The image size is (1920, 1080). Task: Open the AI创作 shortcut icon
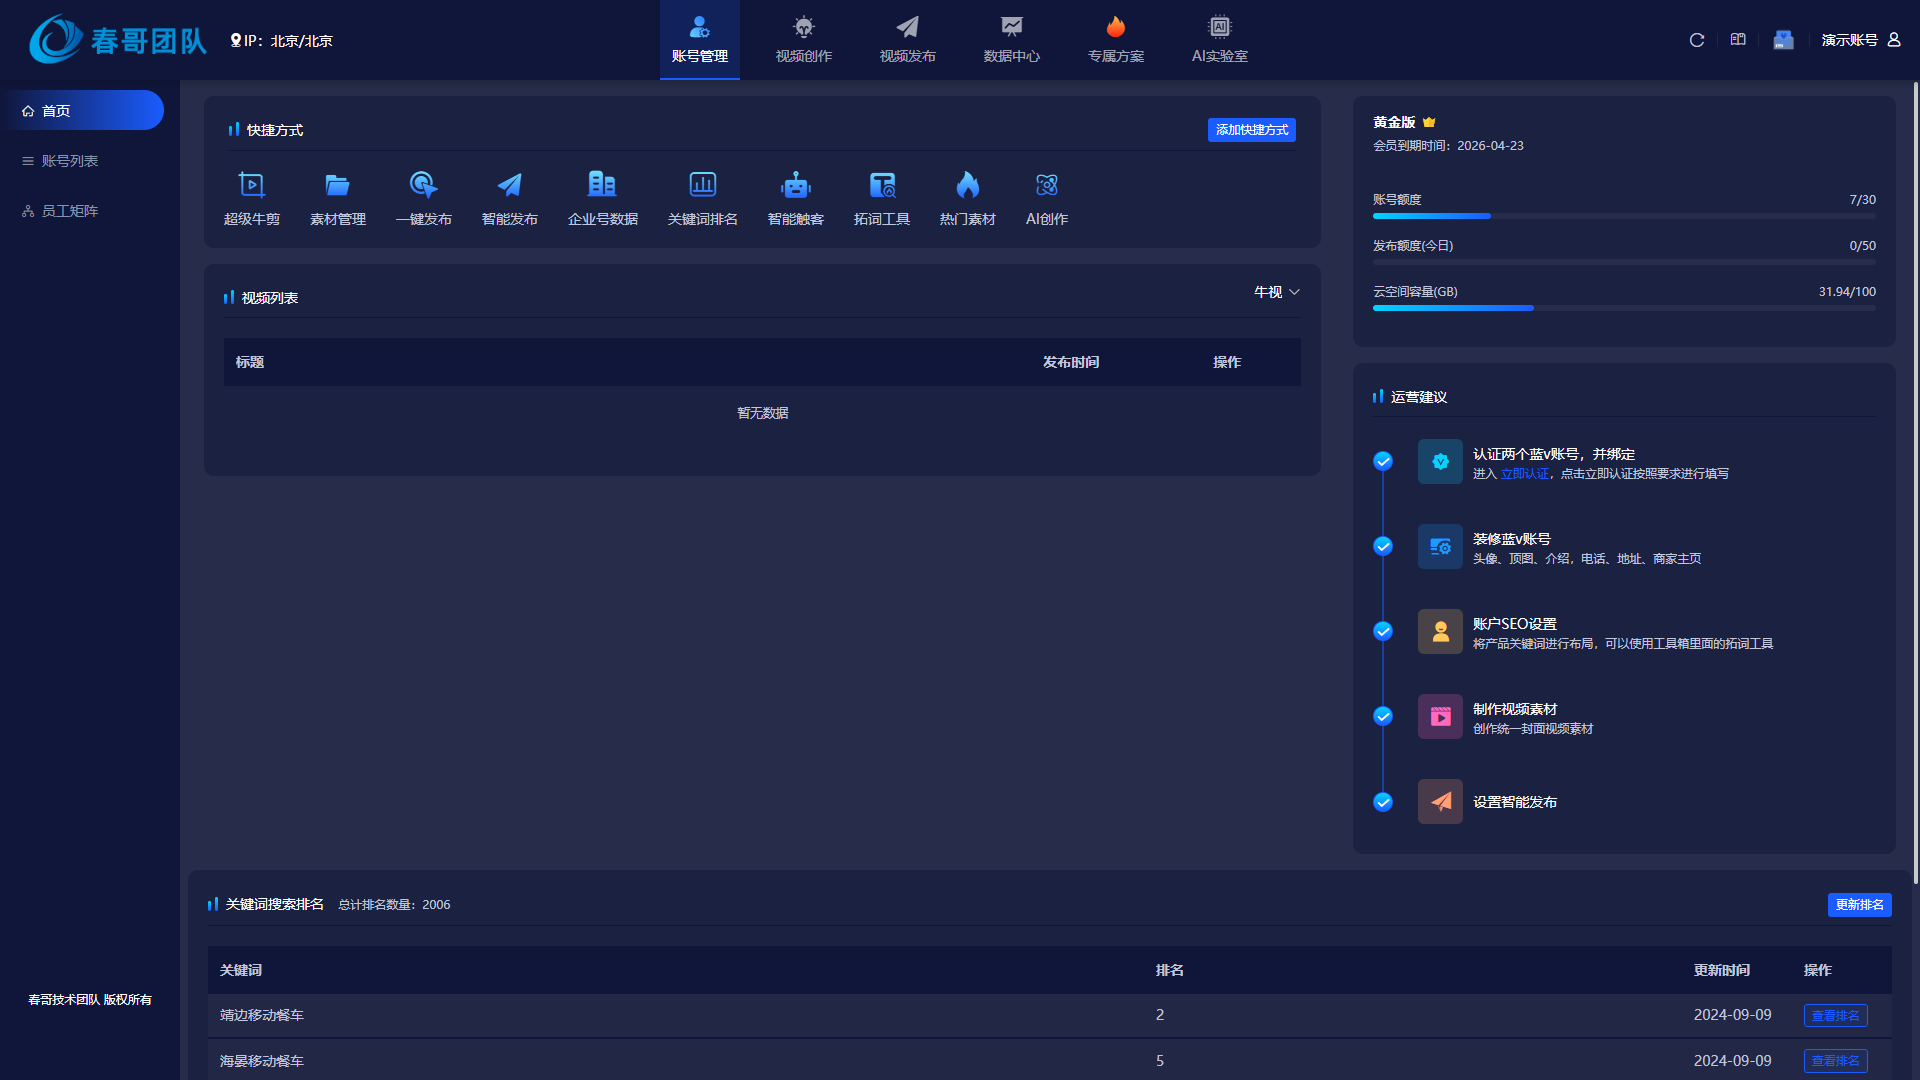[x=1046, y=186]
